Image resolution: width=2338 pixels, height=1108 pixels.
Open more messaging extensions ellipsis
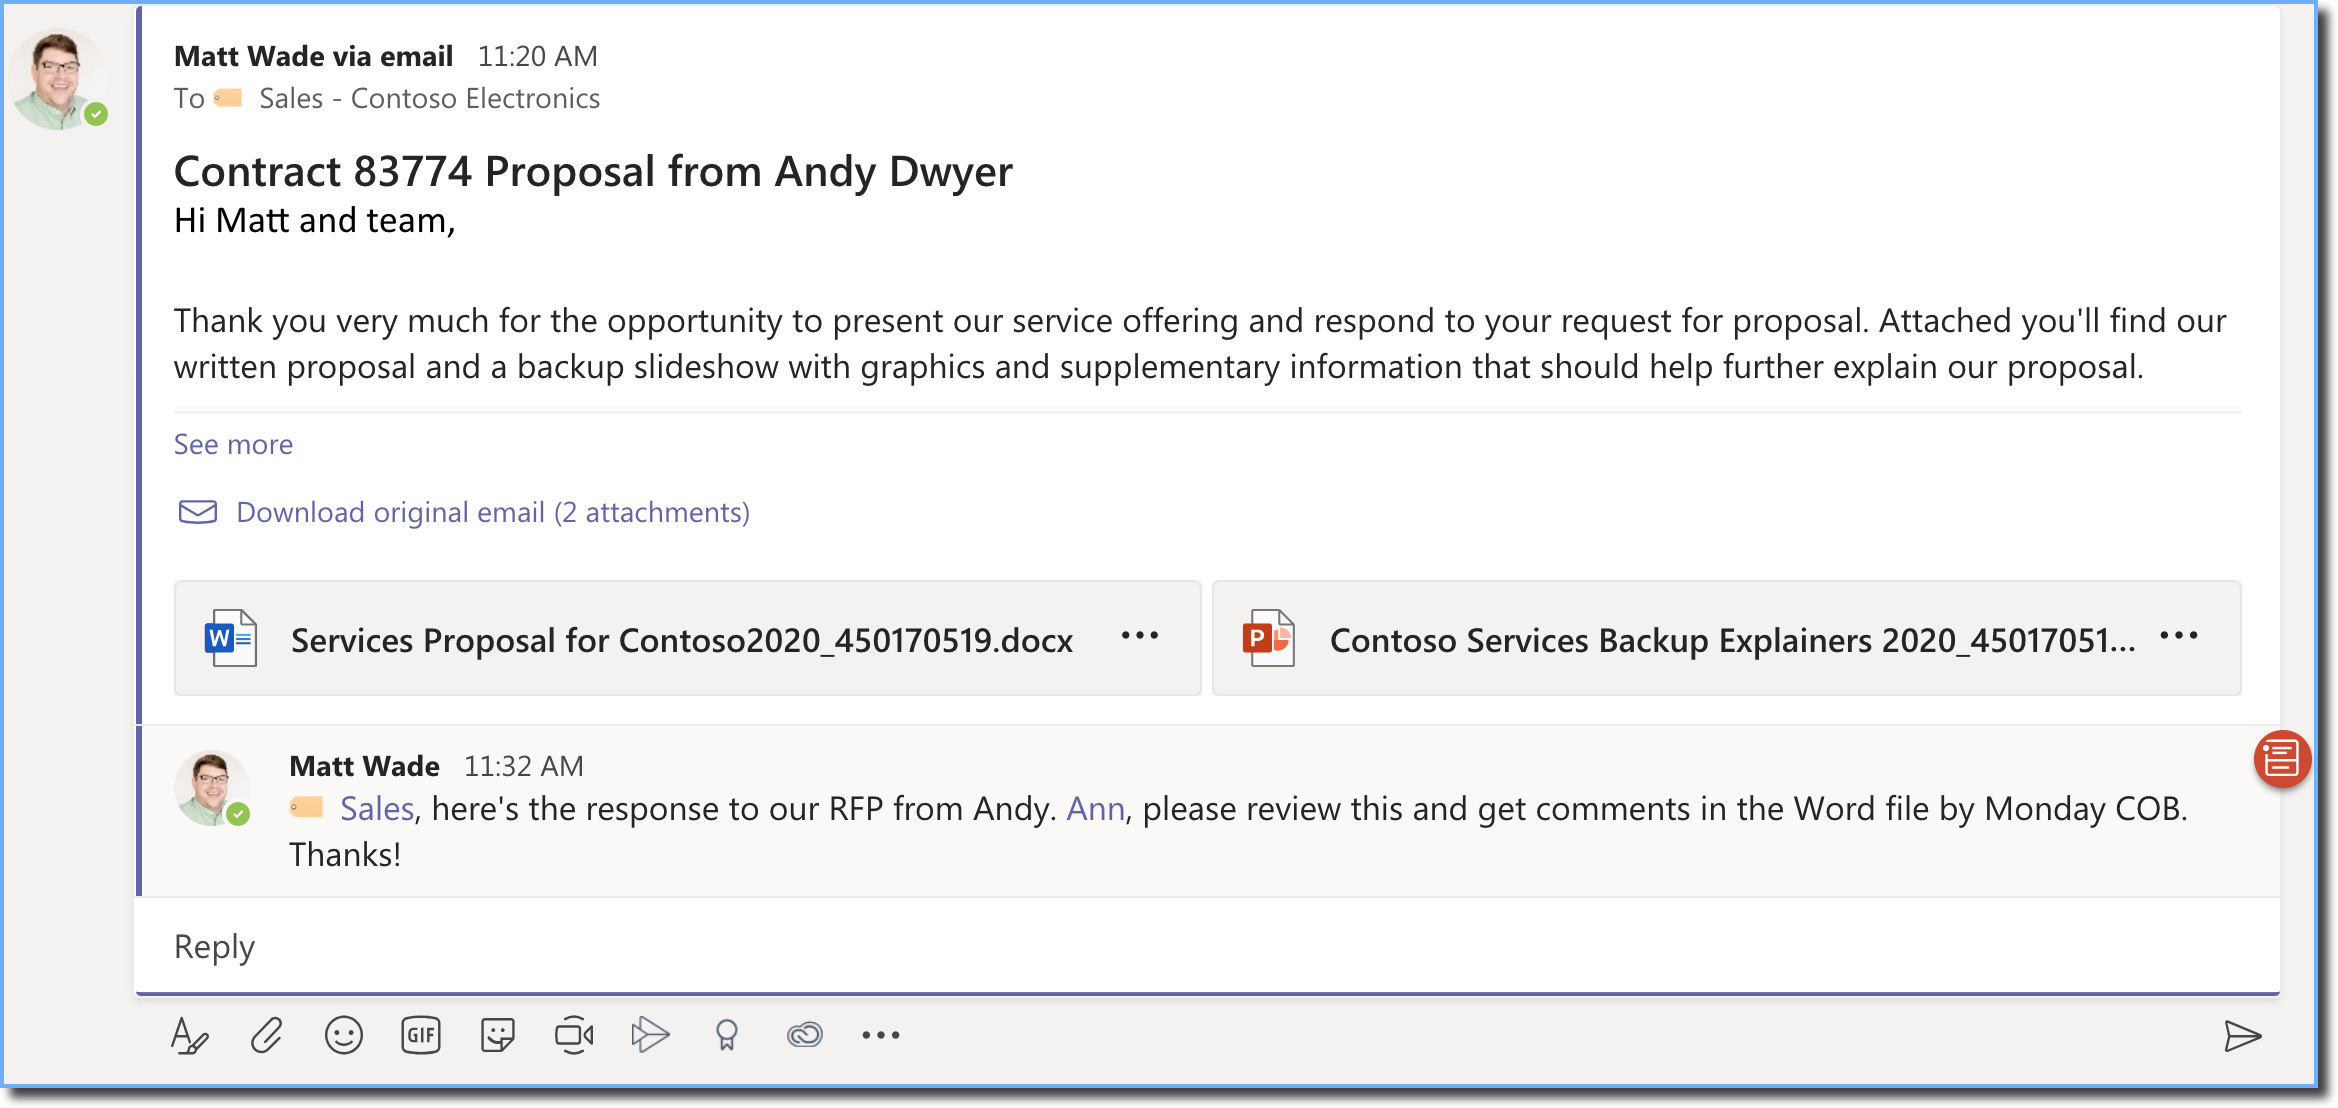tap(881, 1036)
